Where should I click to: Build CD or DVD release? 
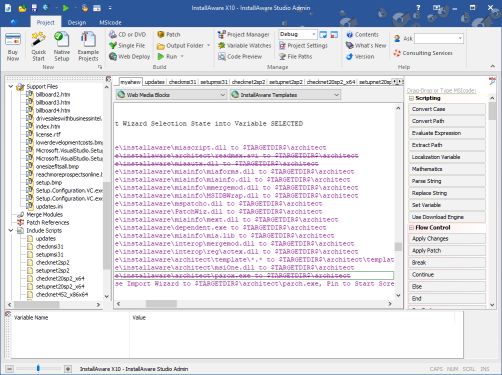point(128,34)
